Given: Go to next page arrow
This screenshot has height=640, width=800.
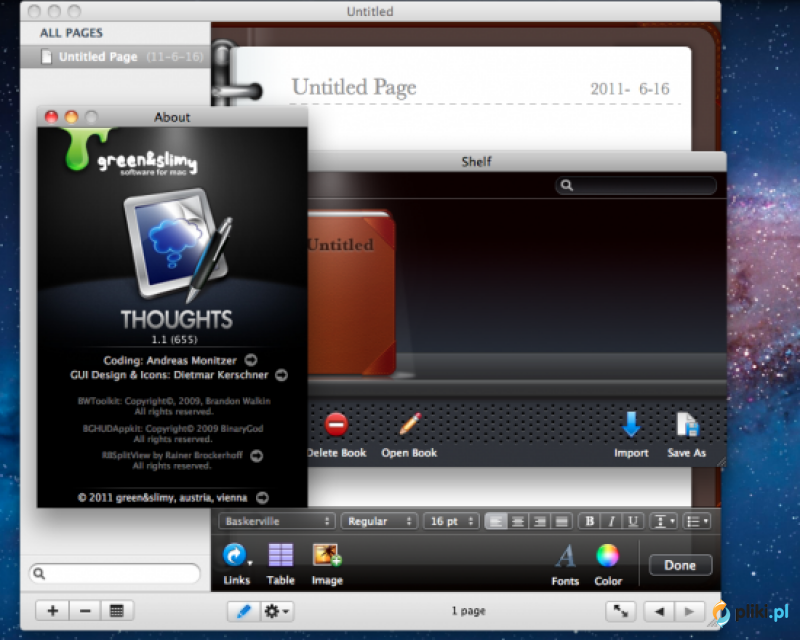Looking at the screenshot, I should tap(689, 611).
